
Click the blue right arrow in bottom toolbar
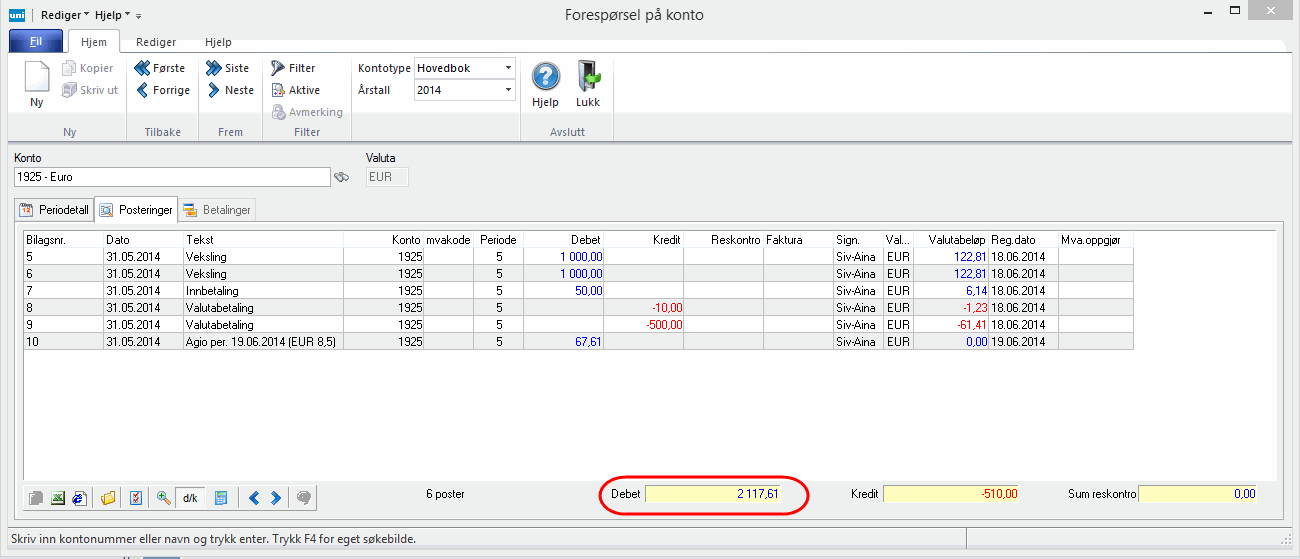point(276,497)
